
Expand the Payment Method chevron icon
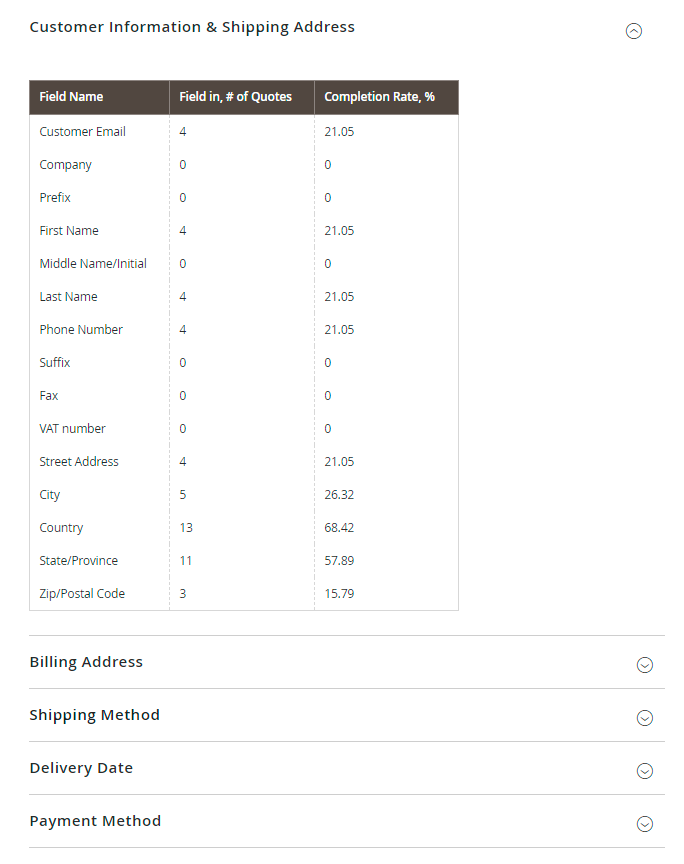[645, 823]
